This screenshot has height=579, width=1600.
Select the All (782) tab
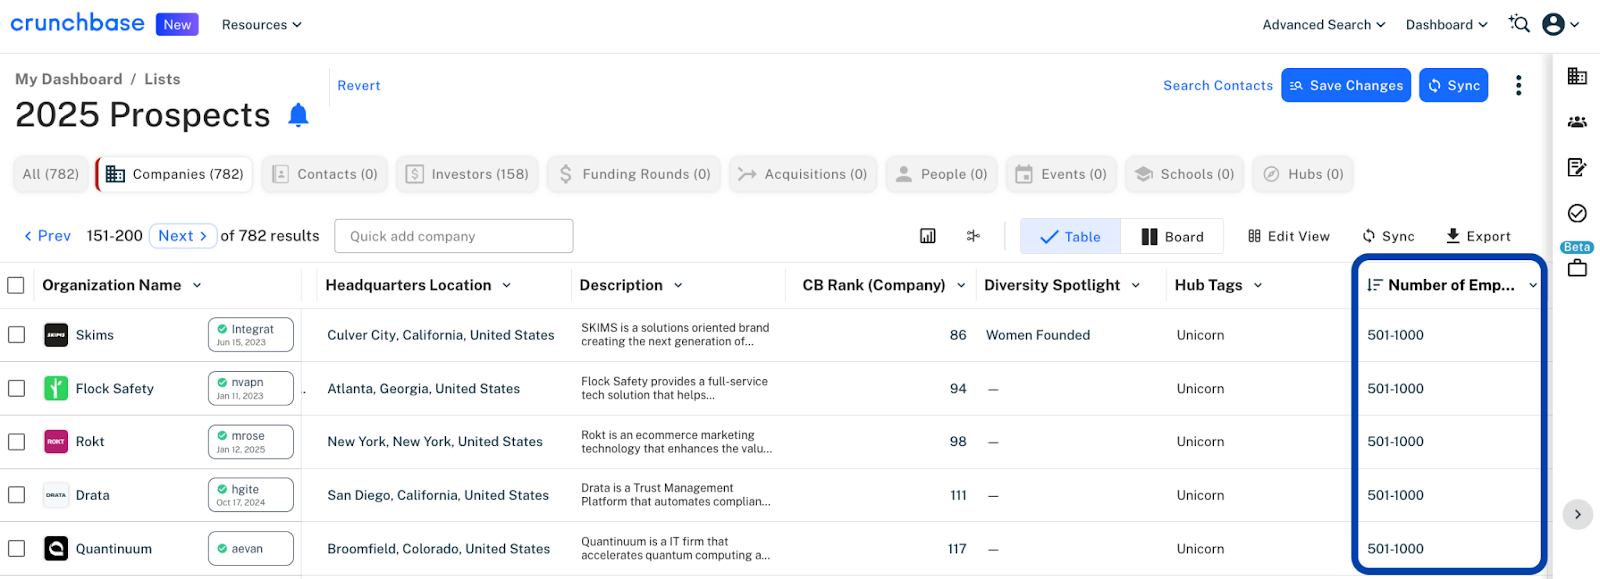[51, 174]
